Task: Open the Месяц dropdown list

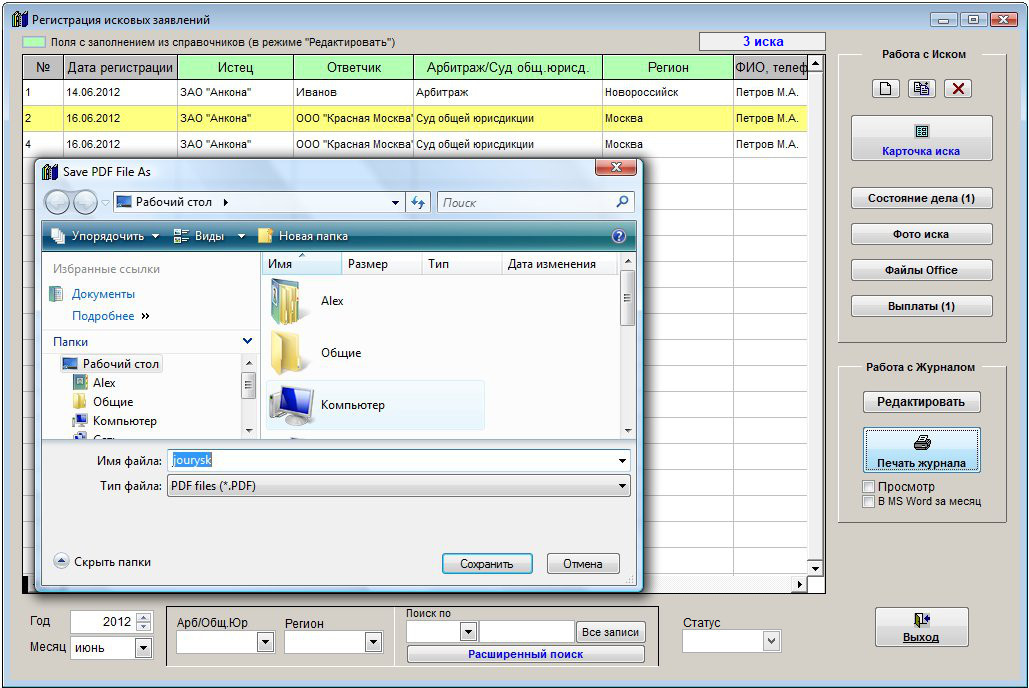Action: 143,648
